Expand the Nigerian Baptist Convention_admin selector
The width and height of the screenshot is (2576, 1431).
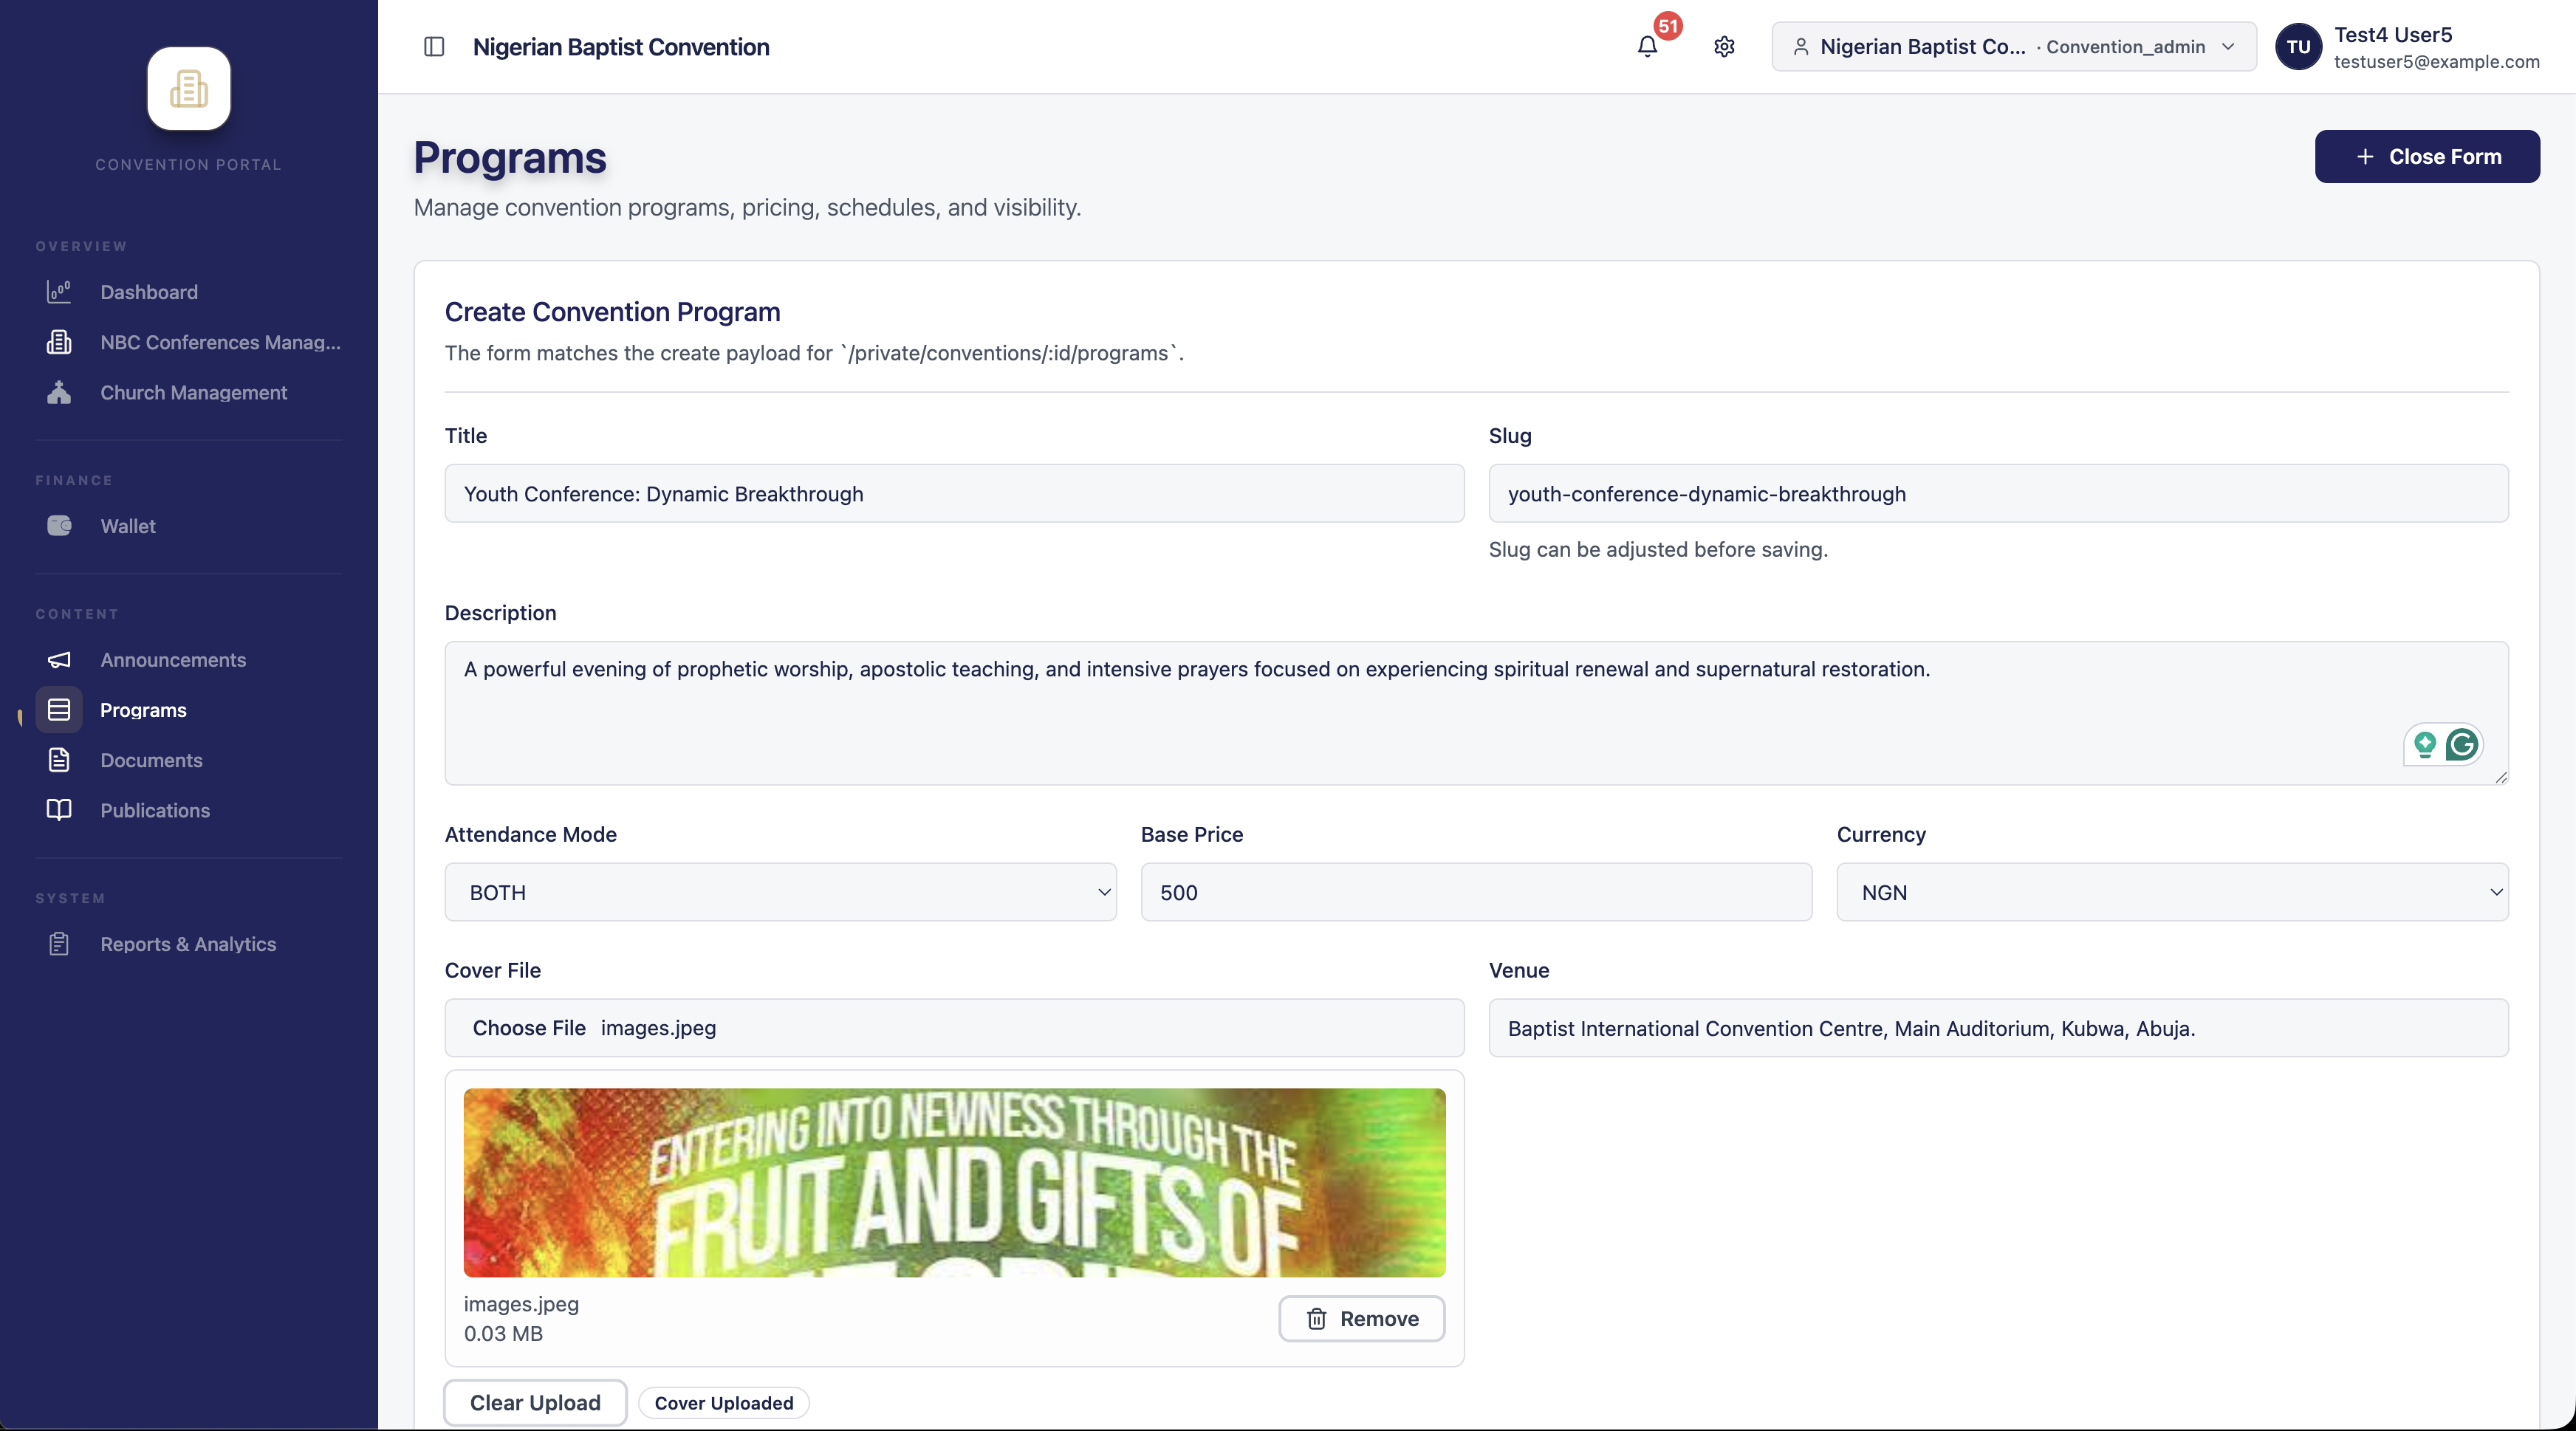2014,47
